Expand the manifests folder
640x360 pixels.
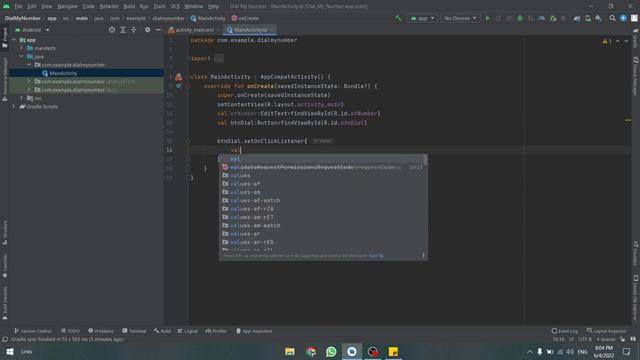22,48
